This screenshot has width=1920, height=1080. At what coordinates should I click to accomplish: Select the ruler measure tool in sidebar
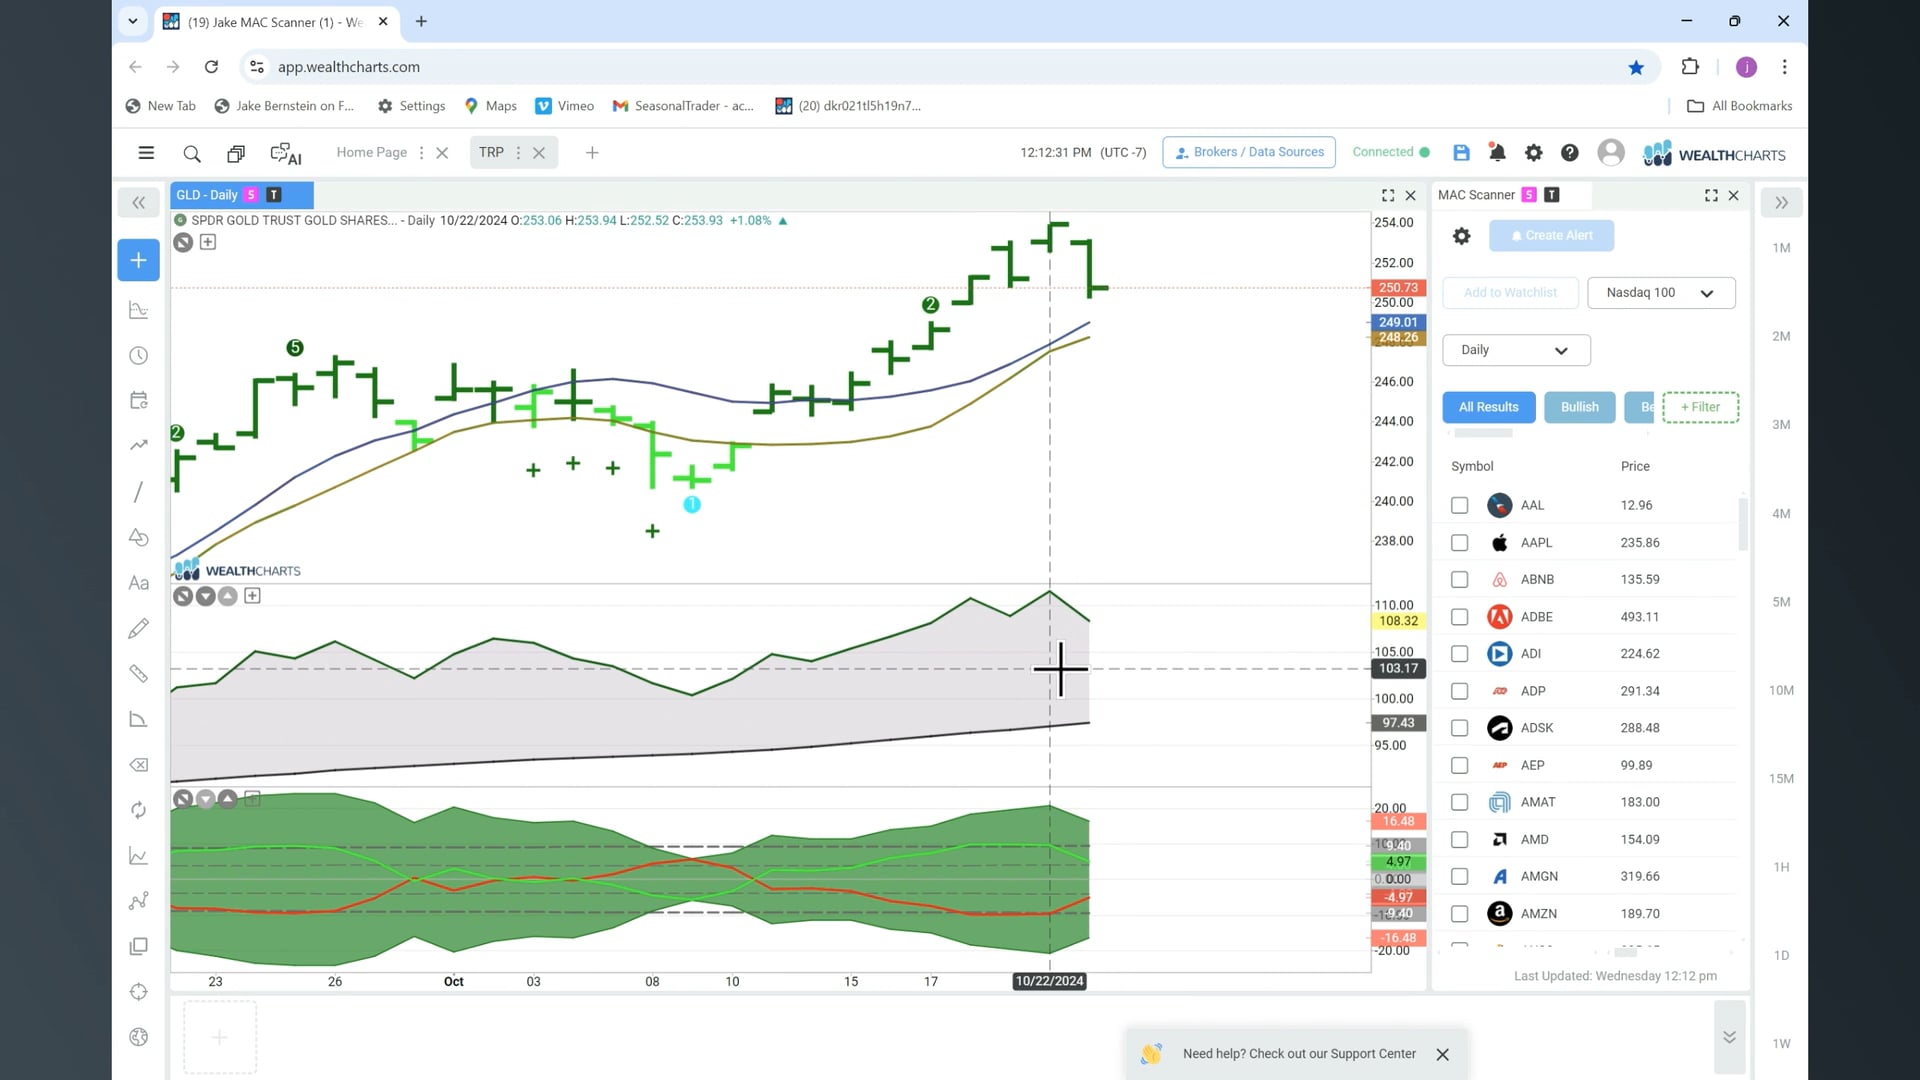(x=139, y=674)
